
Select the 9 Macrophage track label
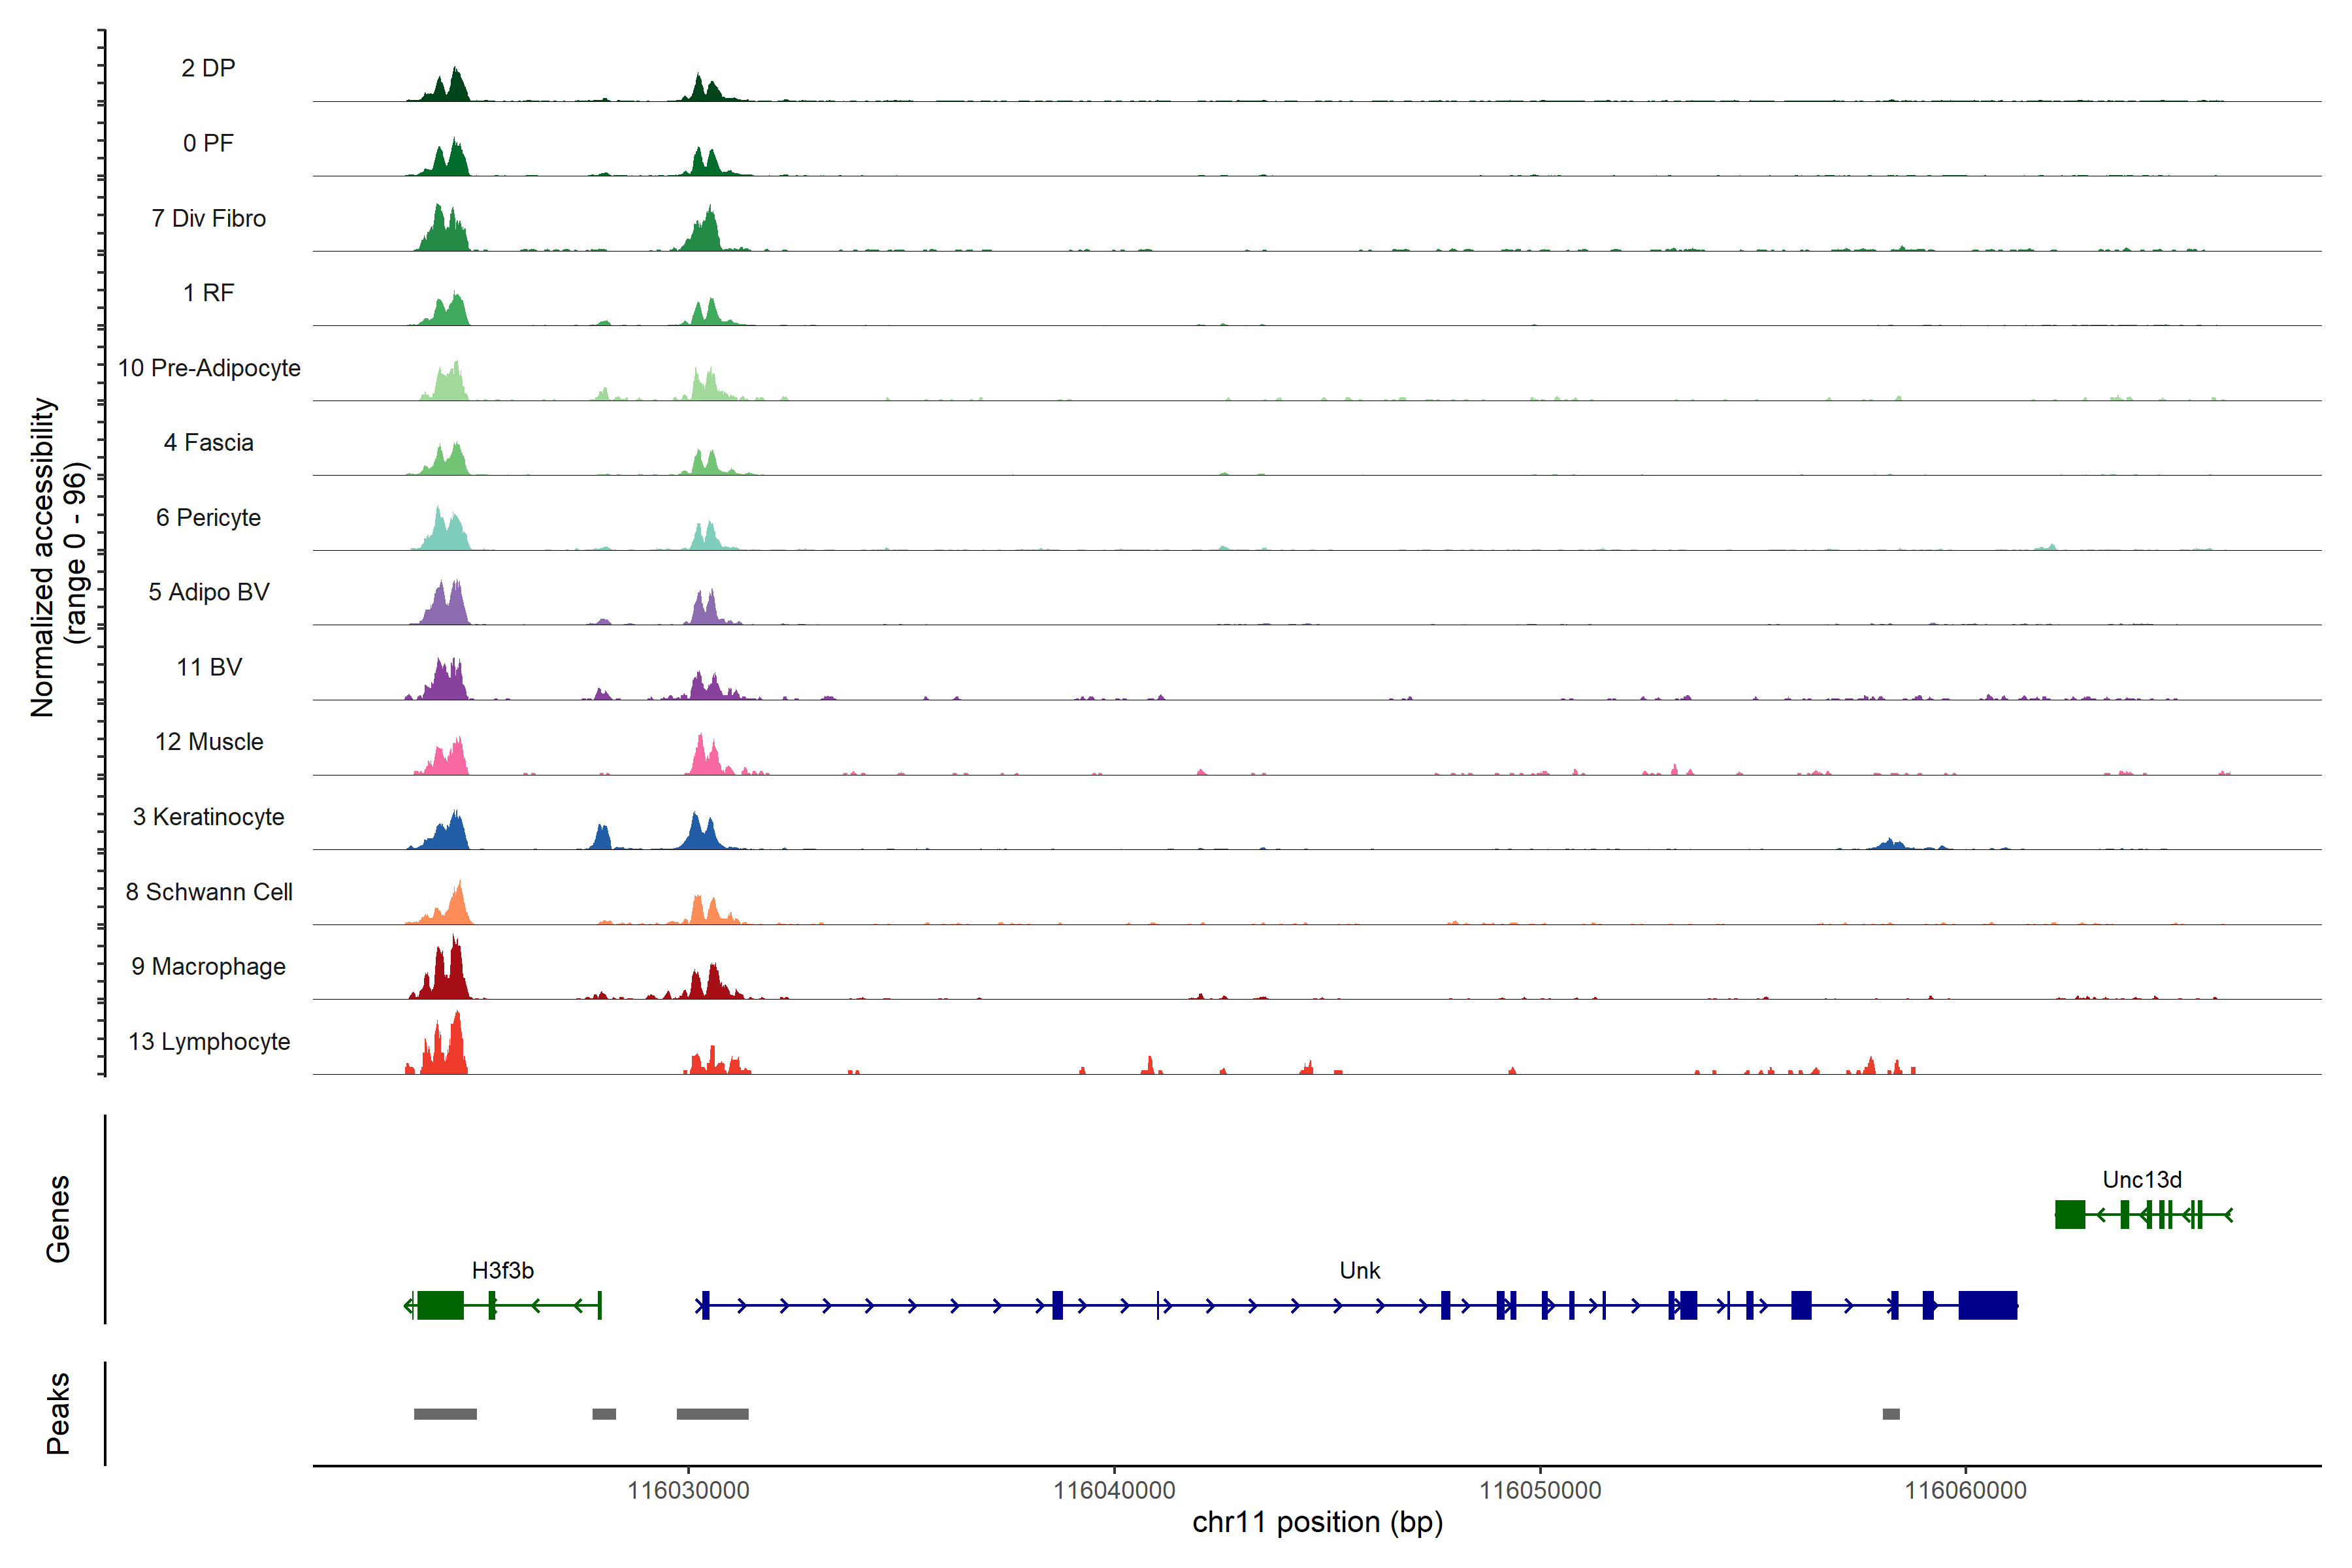point(208,966)
